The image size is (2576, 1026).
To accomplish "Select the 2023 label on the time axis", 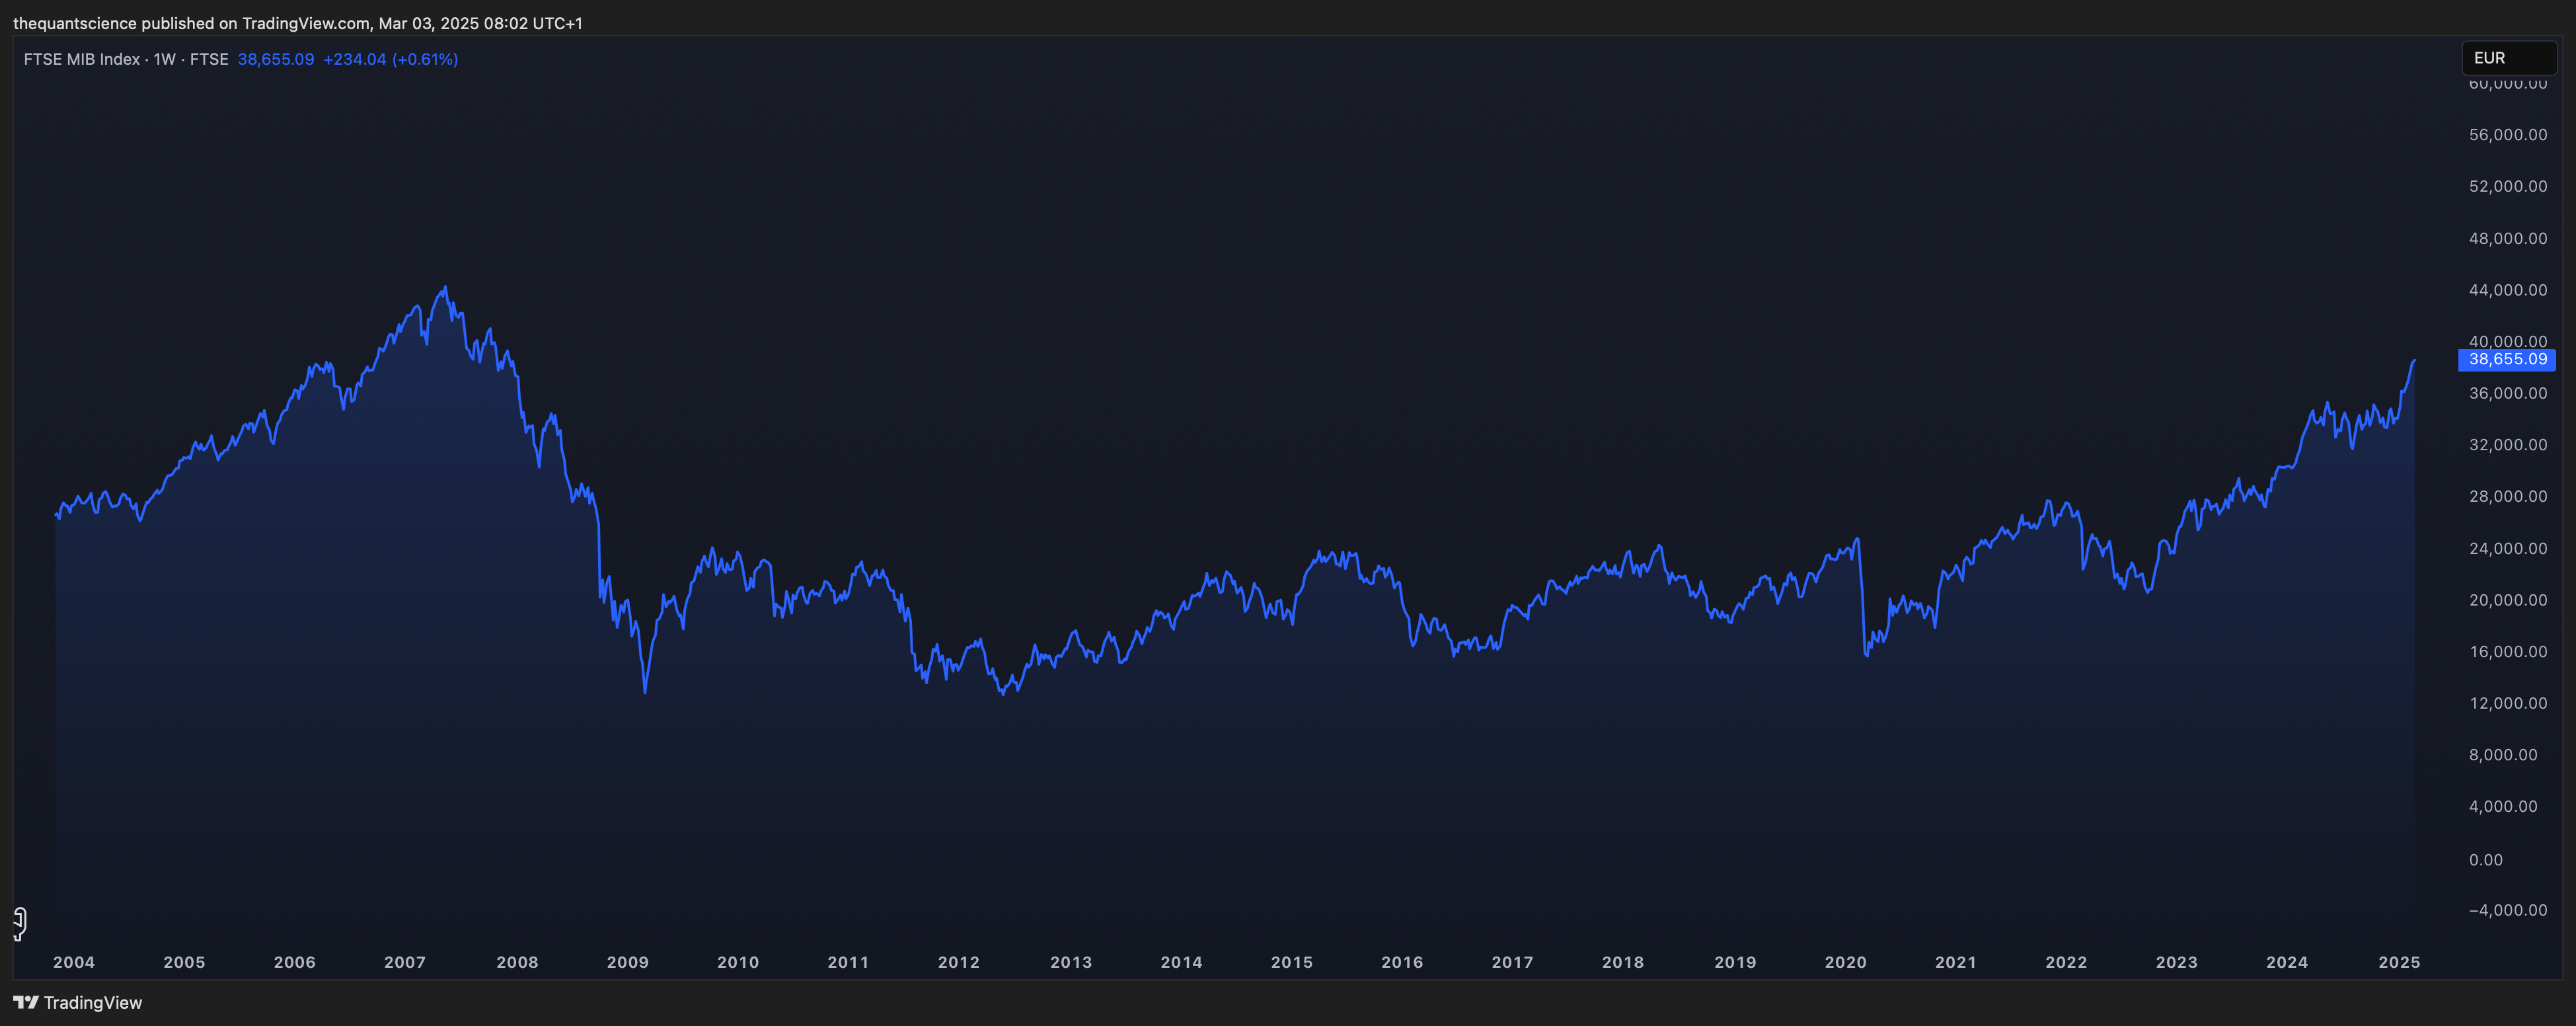I will (x=2176, y=962).
